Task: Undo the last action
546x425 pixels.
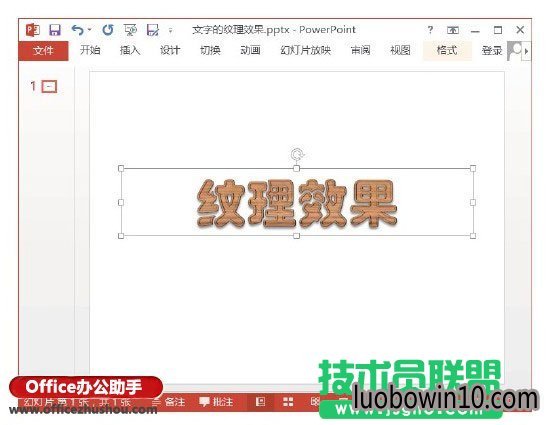Action: [77, 30]
